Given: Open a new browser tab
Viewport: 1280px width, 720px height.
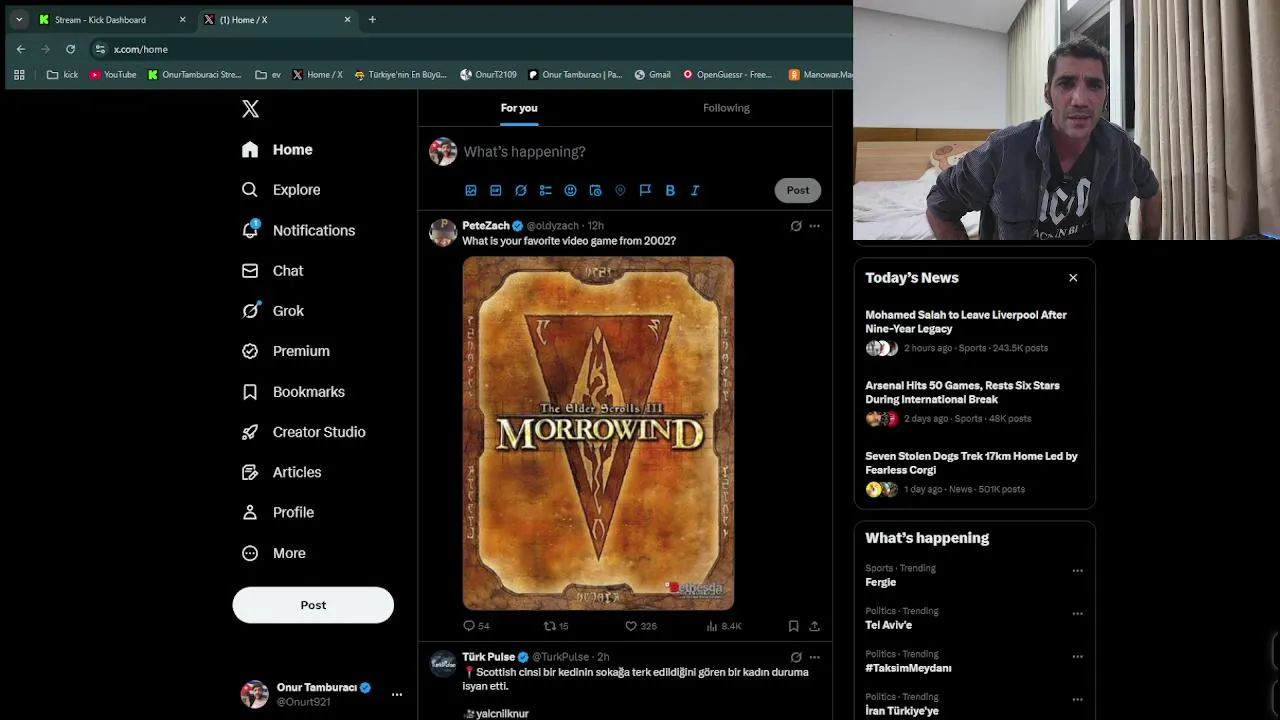Looking at the screenshot, I should tap(372, 19).
